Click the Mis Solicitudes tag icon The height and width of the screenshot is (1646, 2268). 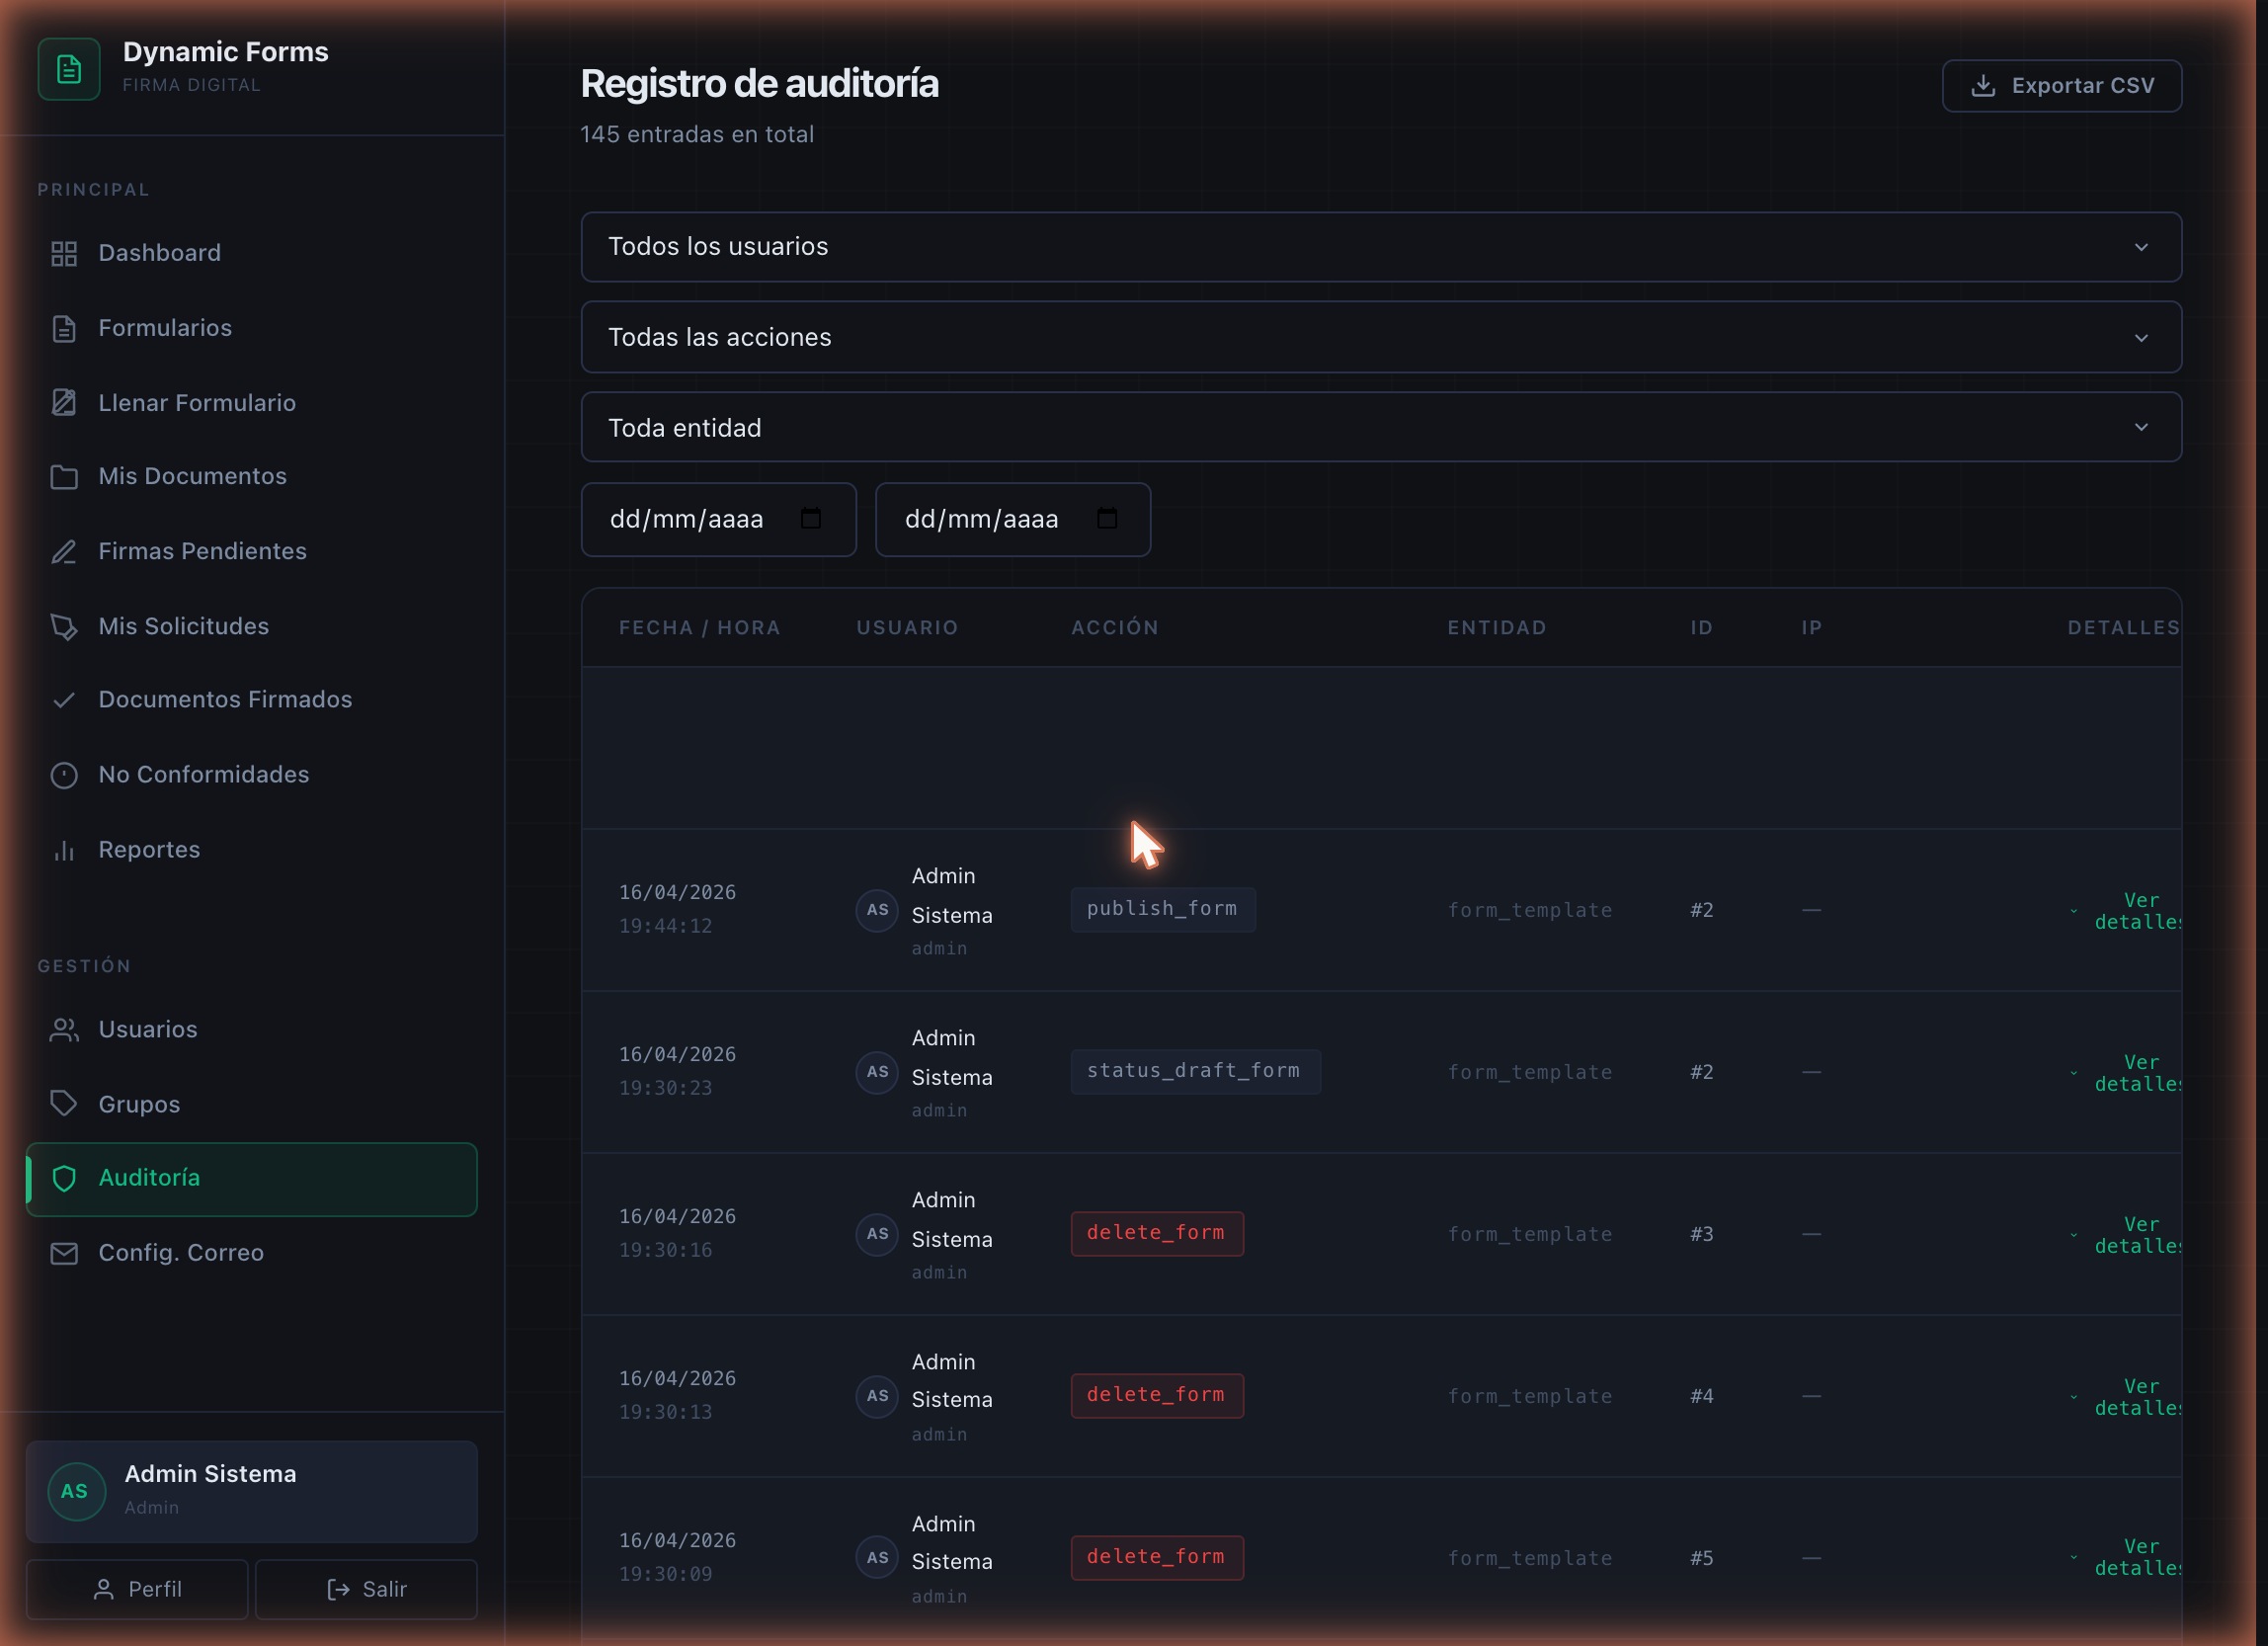64,627
